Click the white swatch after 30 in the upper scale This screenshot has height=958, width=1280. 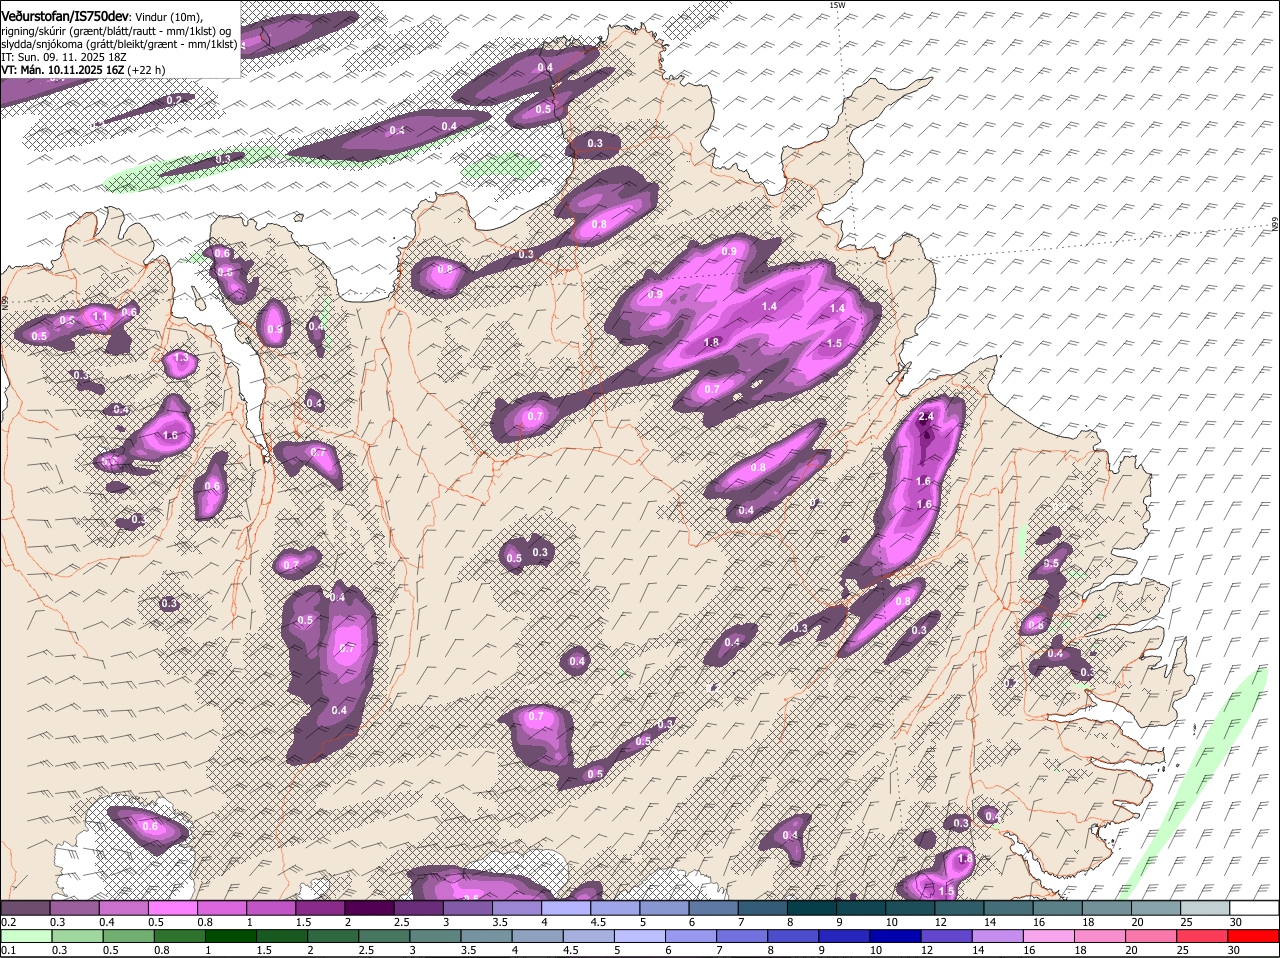click(1254, 907)
